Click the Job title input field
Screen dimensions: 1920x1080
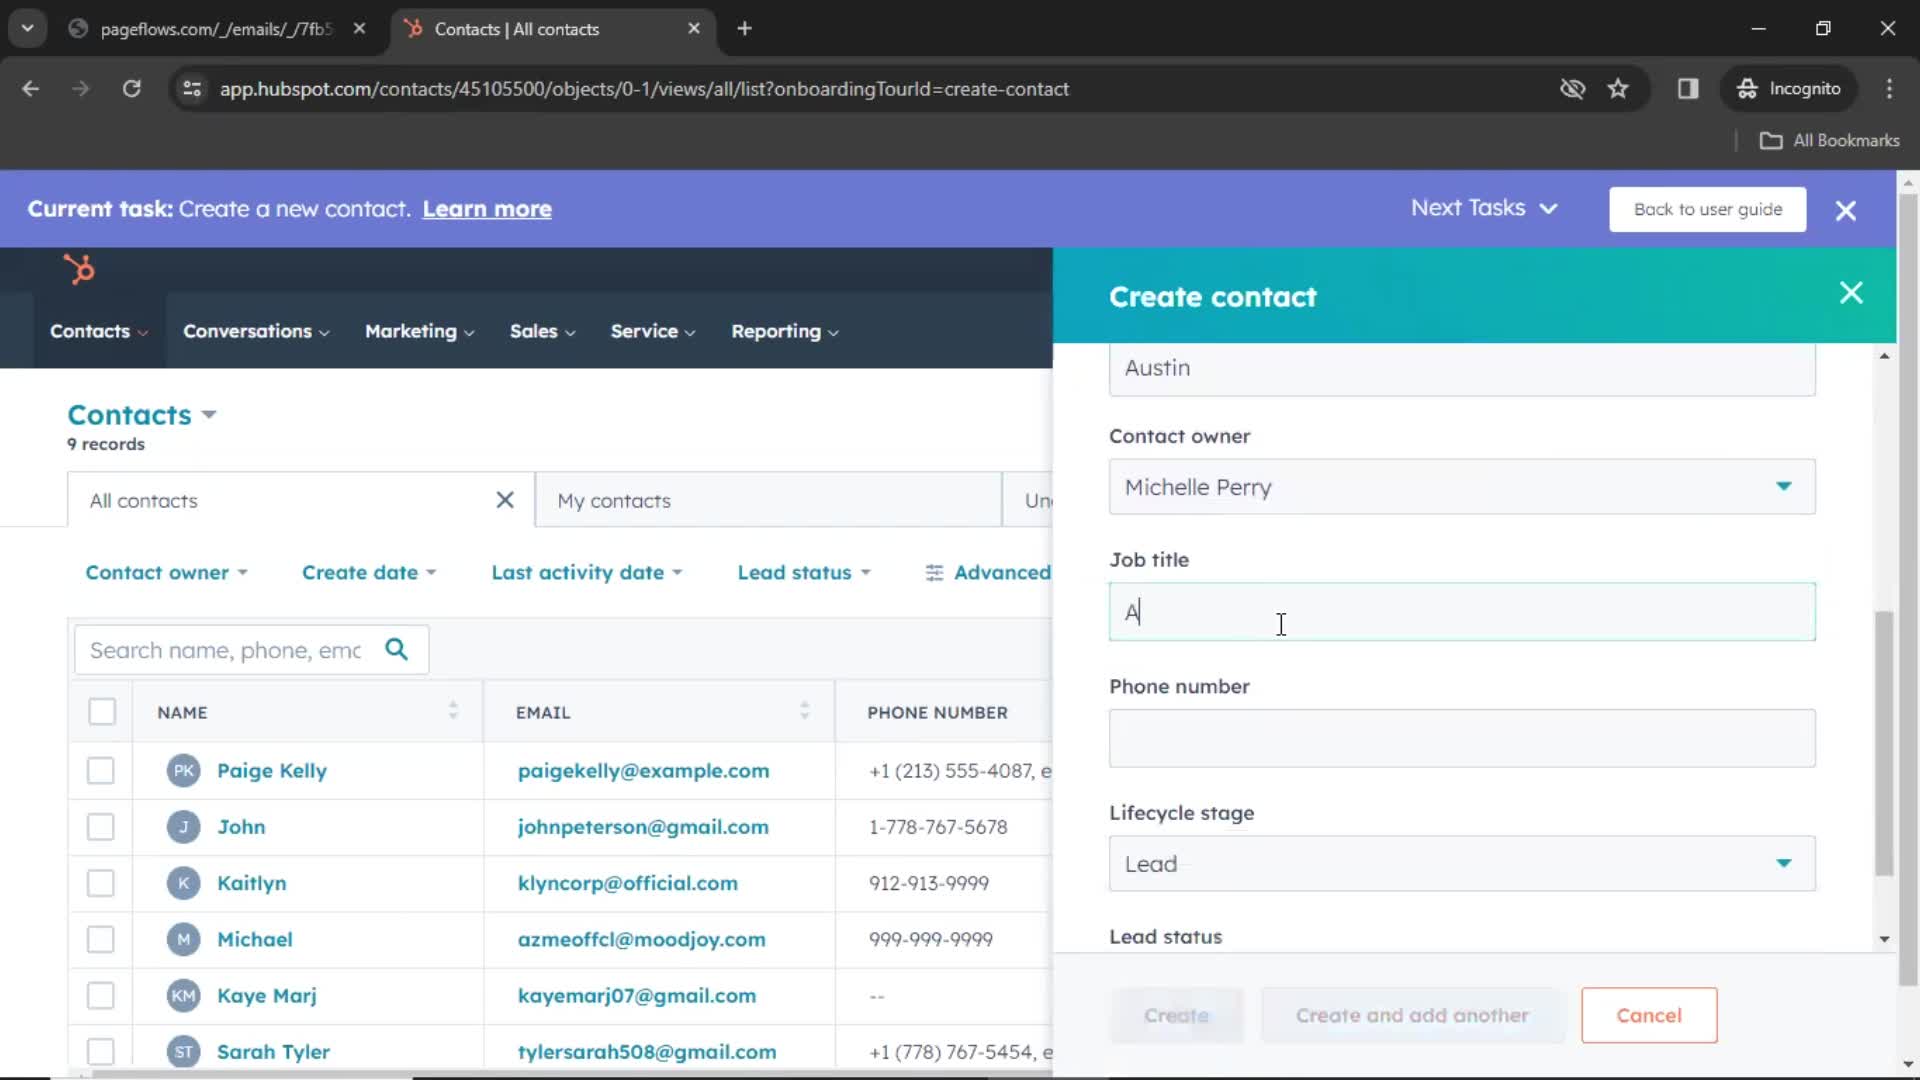[1462, 611]
